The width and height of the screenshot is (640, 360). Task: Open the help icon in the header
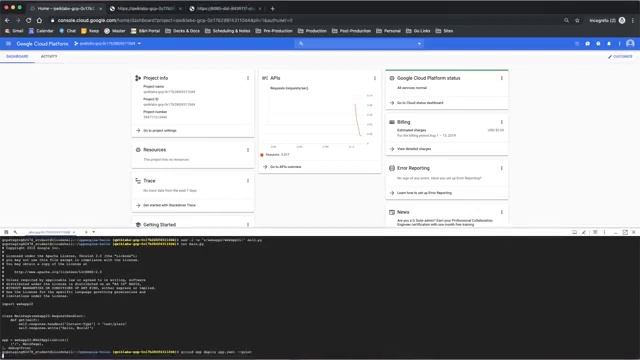(598, 44)
